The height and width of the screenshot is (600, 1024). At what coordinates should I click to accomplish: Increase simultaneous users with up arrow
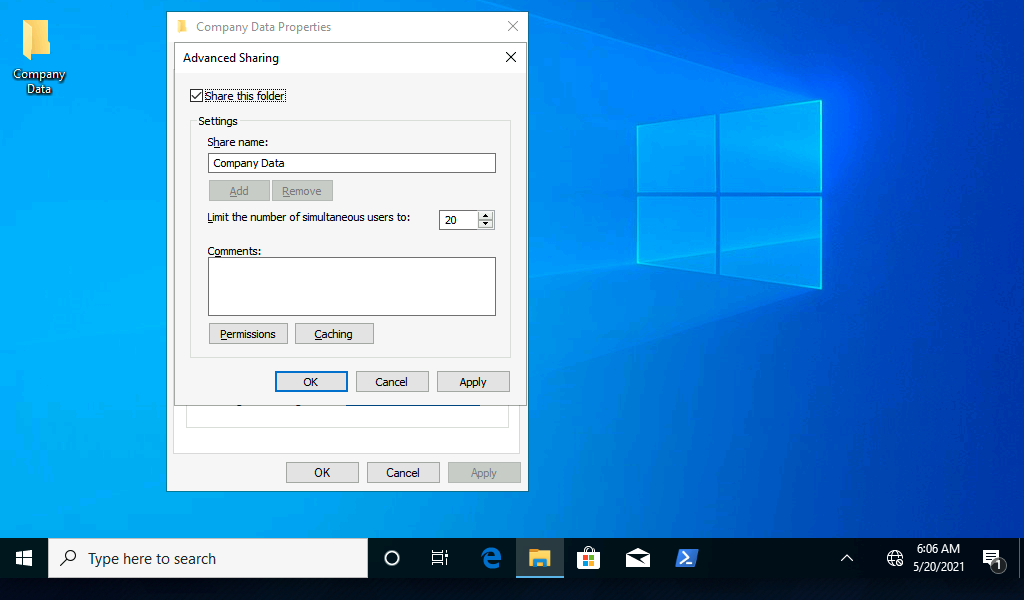(x=485, y=215)
